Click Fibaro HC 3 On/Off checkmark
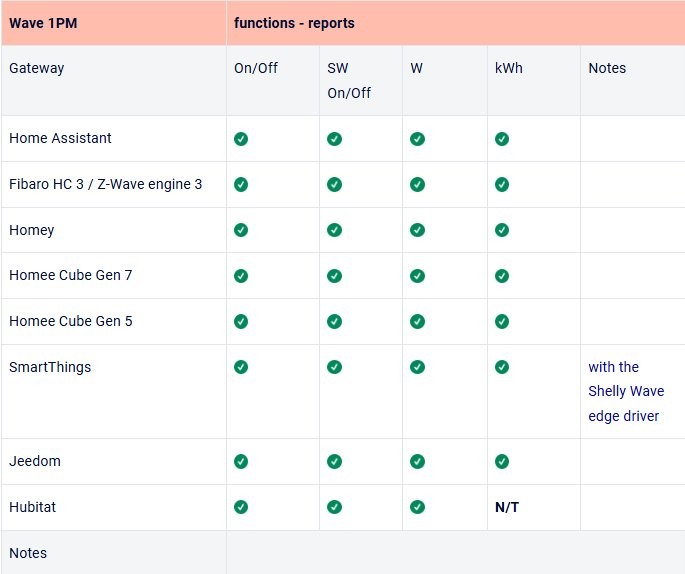685x574 pixels. pyautogui.click(x=241, y=184)
